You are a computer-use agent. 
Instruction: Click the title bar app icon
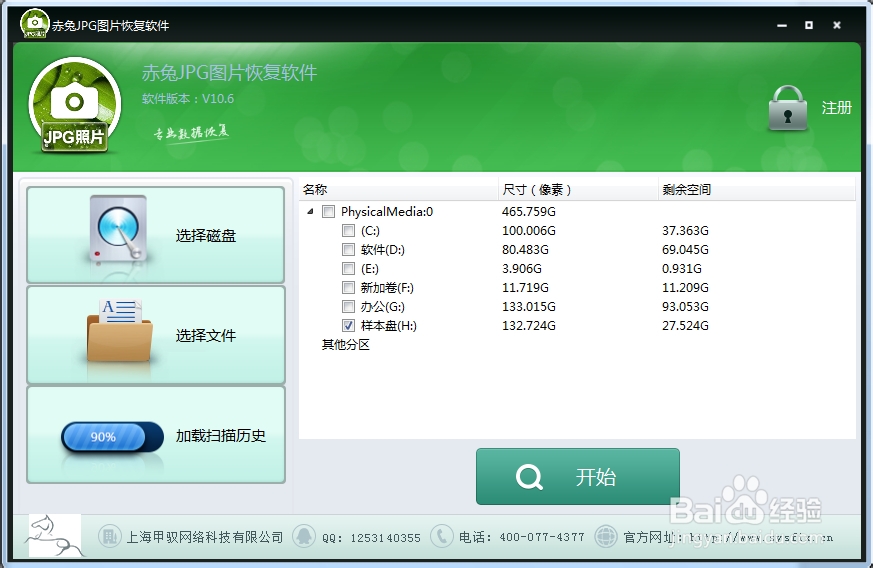coord(35,23)
